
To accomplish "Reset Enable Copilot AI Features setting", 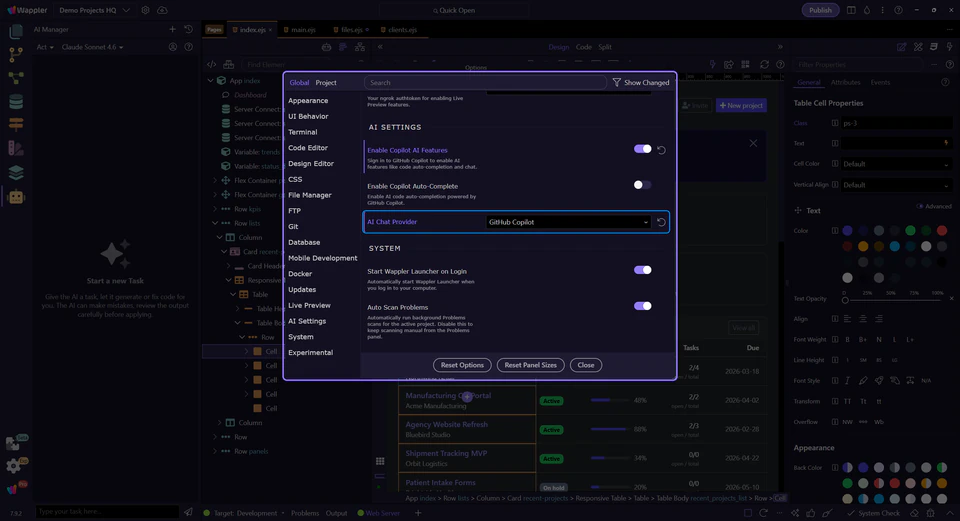I will (x=661, y=149).
